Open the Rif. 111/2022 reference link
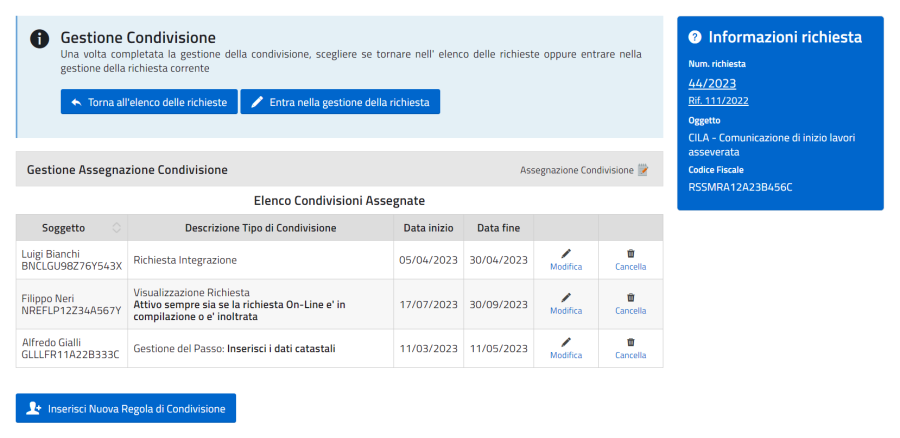900x438 pixels. click(x=718, y=100)
